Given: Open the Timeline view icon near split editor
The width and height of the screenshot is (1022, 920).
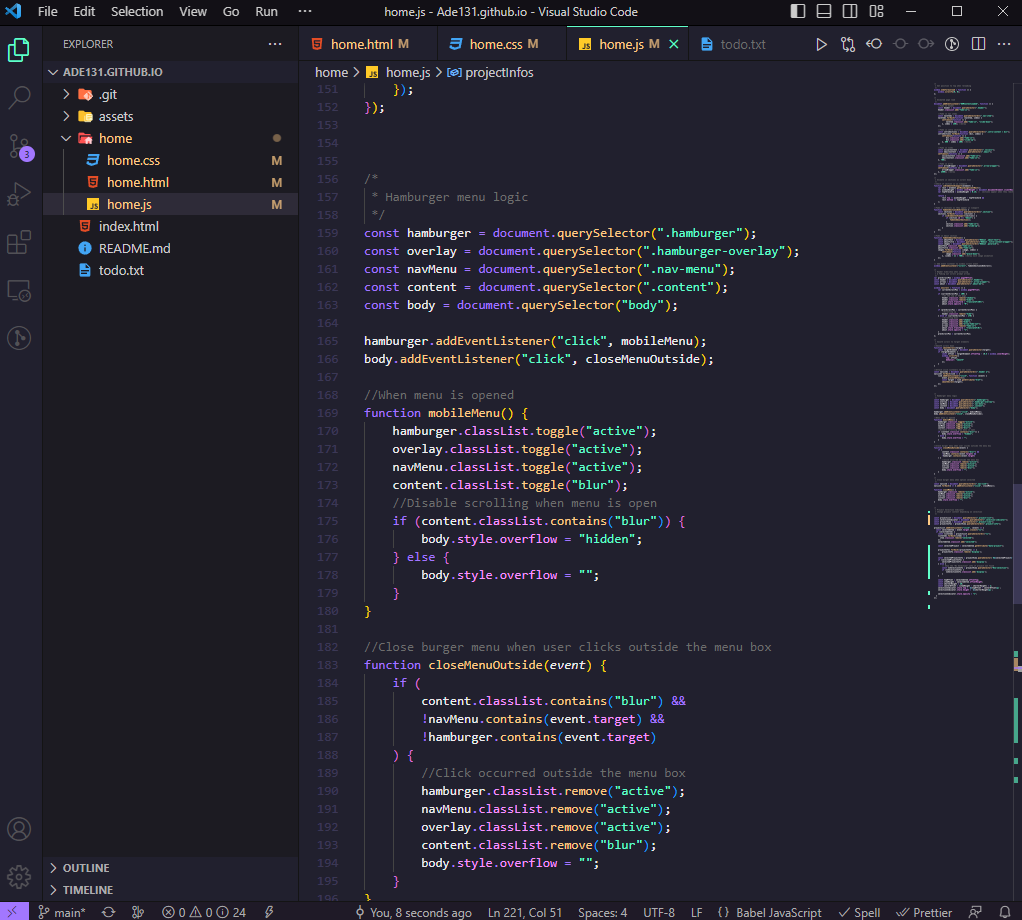Looking at the screenshot, I should coord(951,44).
